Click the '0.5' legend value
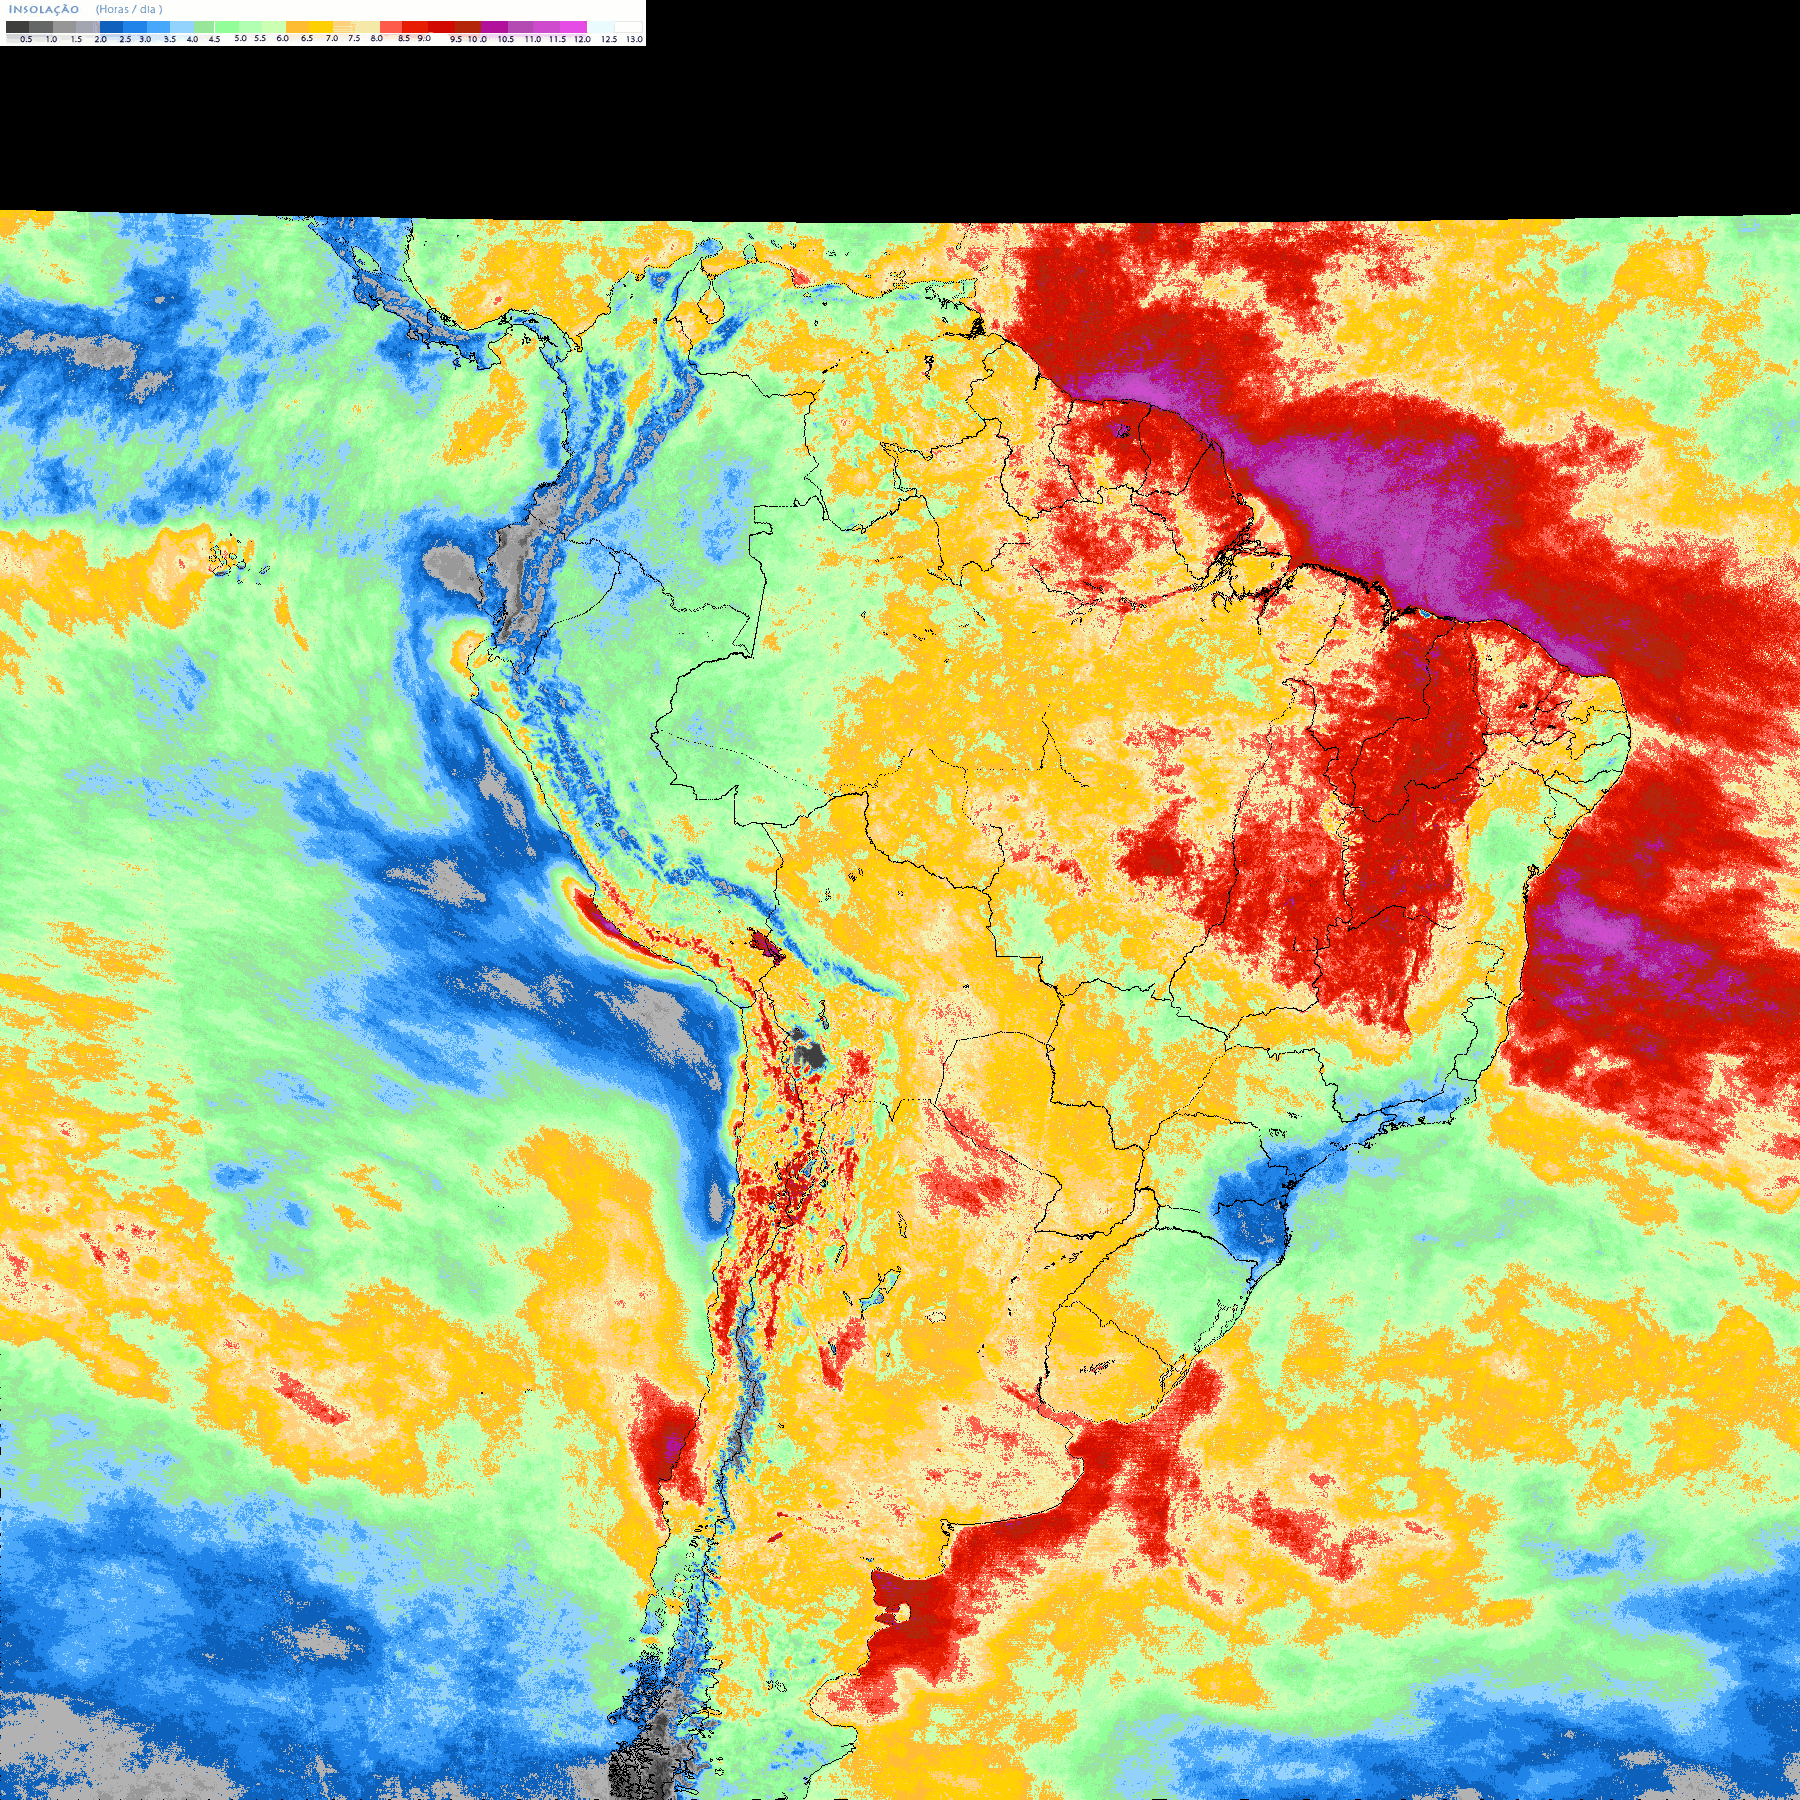The height and width of the screenshot is (1800, 1800). click(26, 39)
